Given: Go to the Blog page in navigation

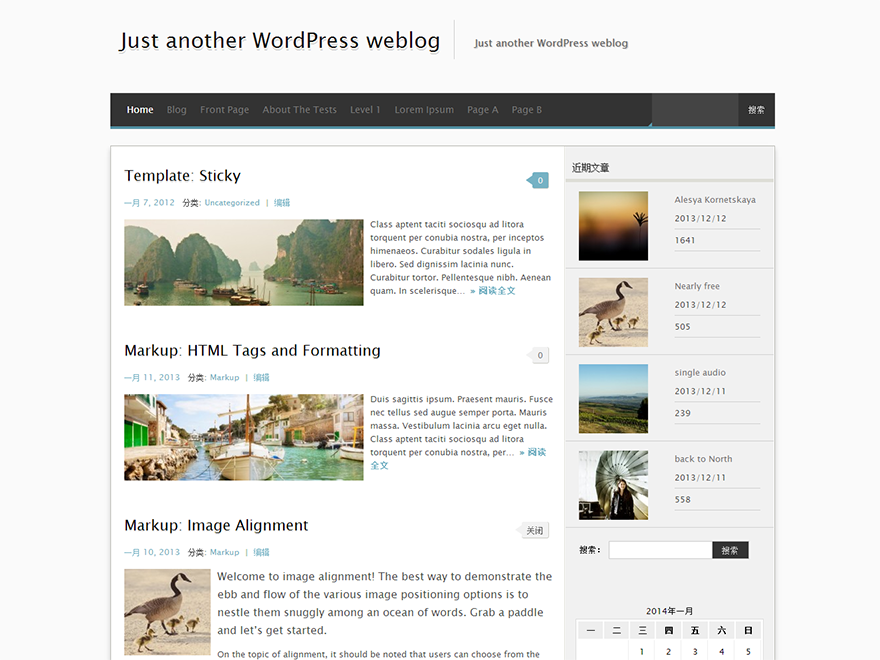Looking at the screenshot, I should click(177, 110).
